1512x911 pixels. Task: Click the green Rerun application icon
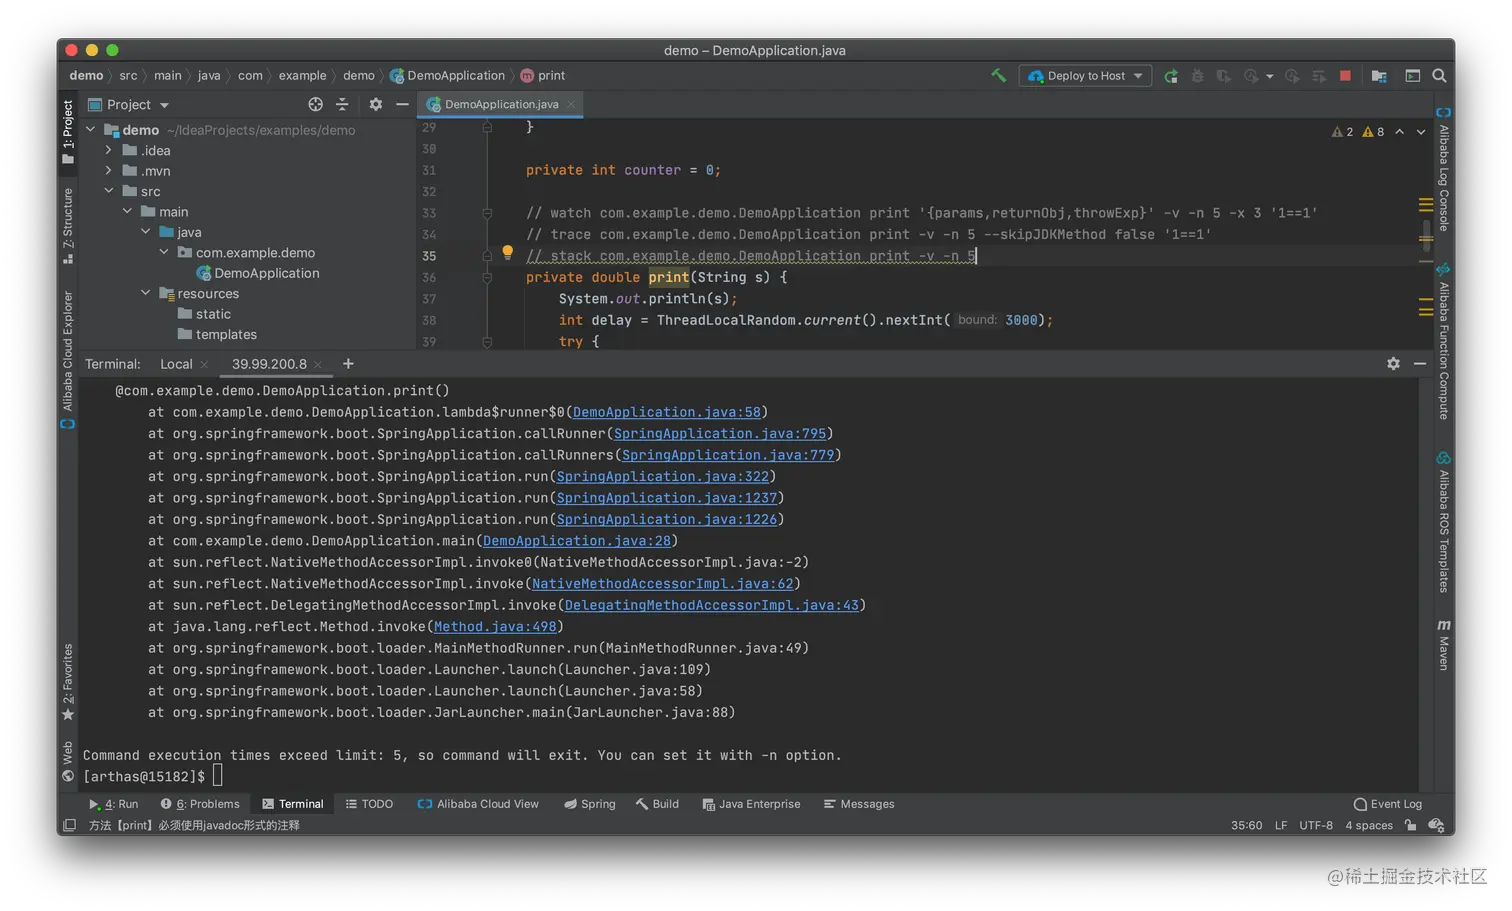(1171, 76)
